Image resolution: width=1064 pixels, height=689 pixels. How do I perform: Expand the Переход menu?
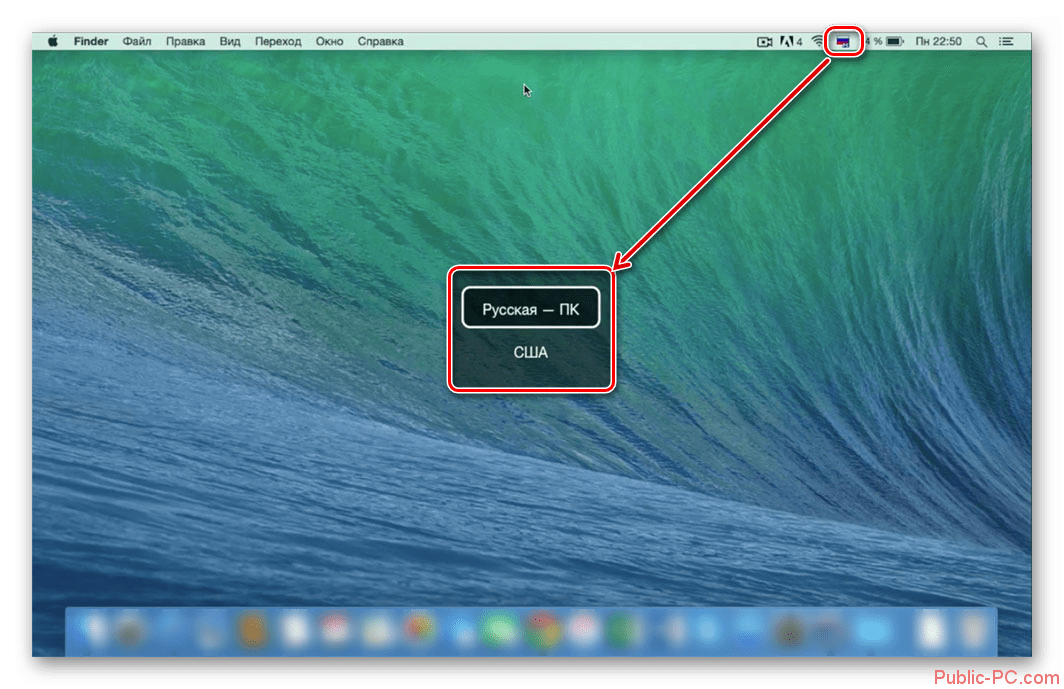278,42
